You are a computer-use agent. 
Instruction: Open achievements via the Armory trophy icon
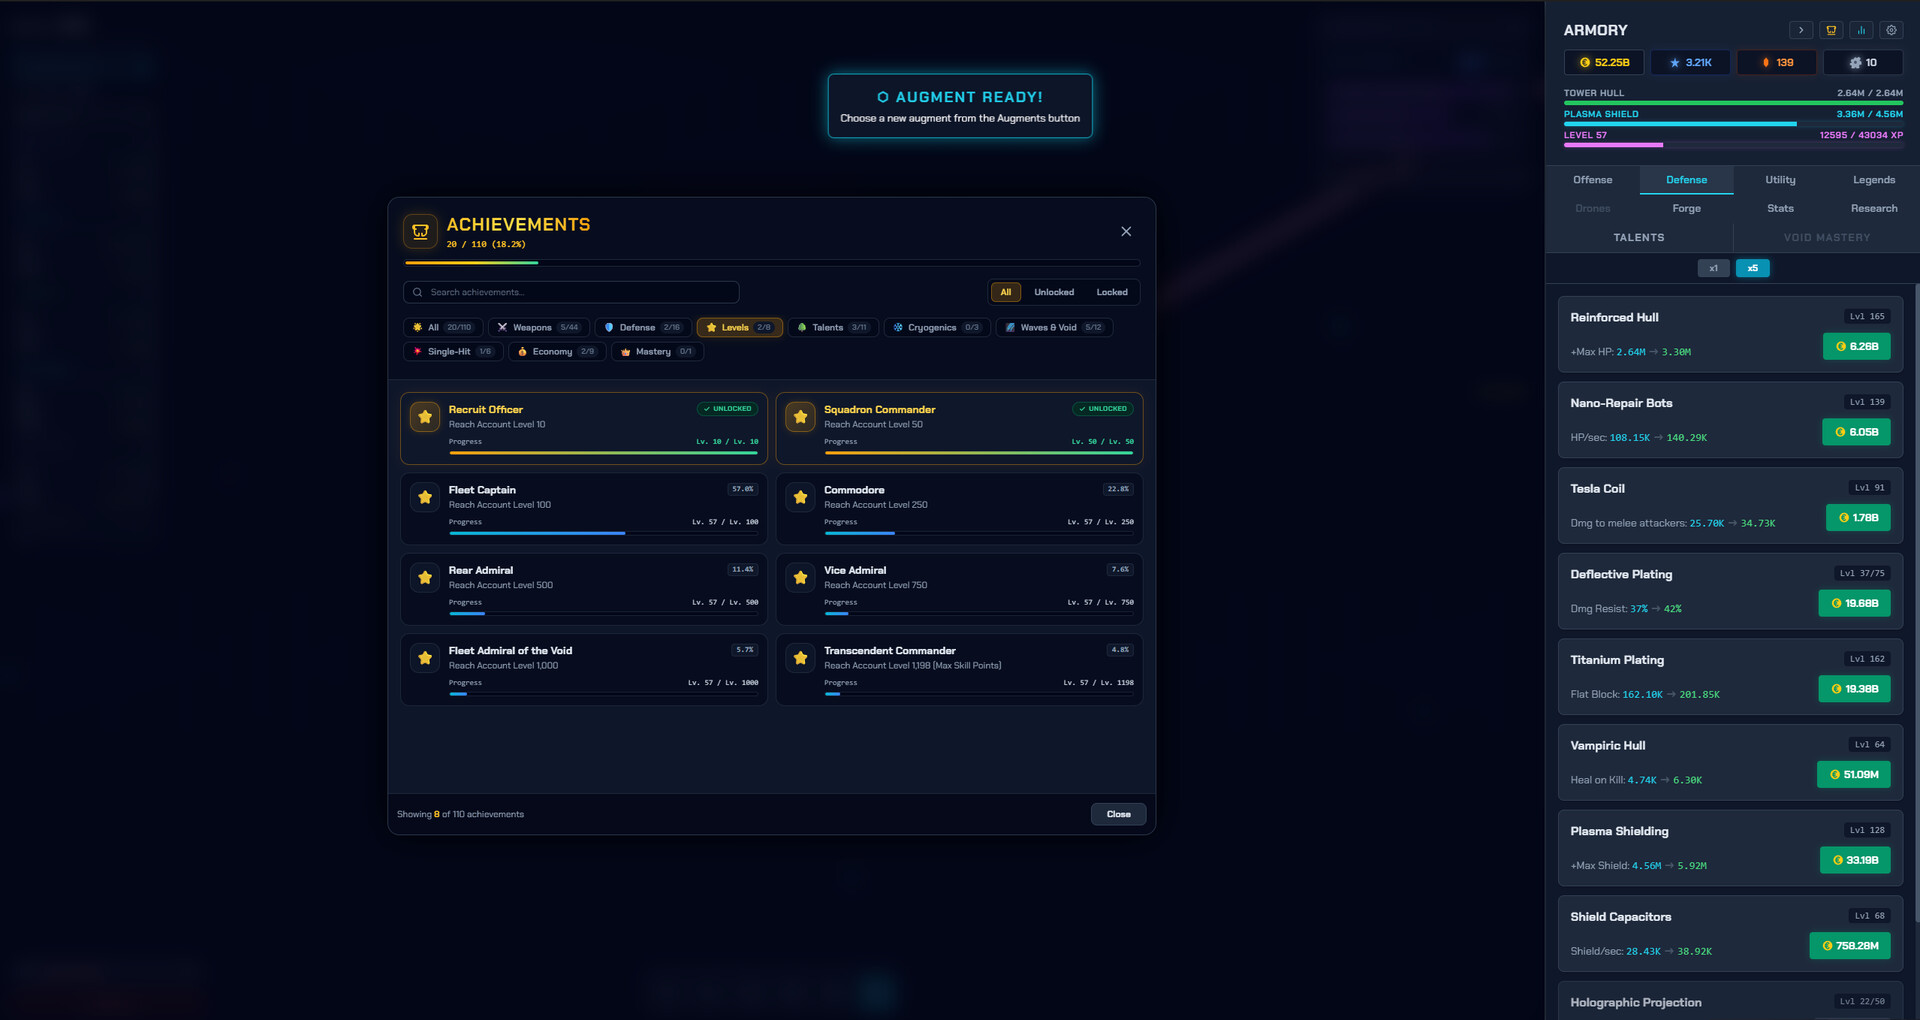click(1831, 30)
